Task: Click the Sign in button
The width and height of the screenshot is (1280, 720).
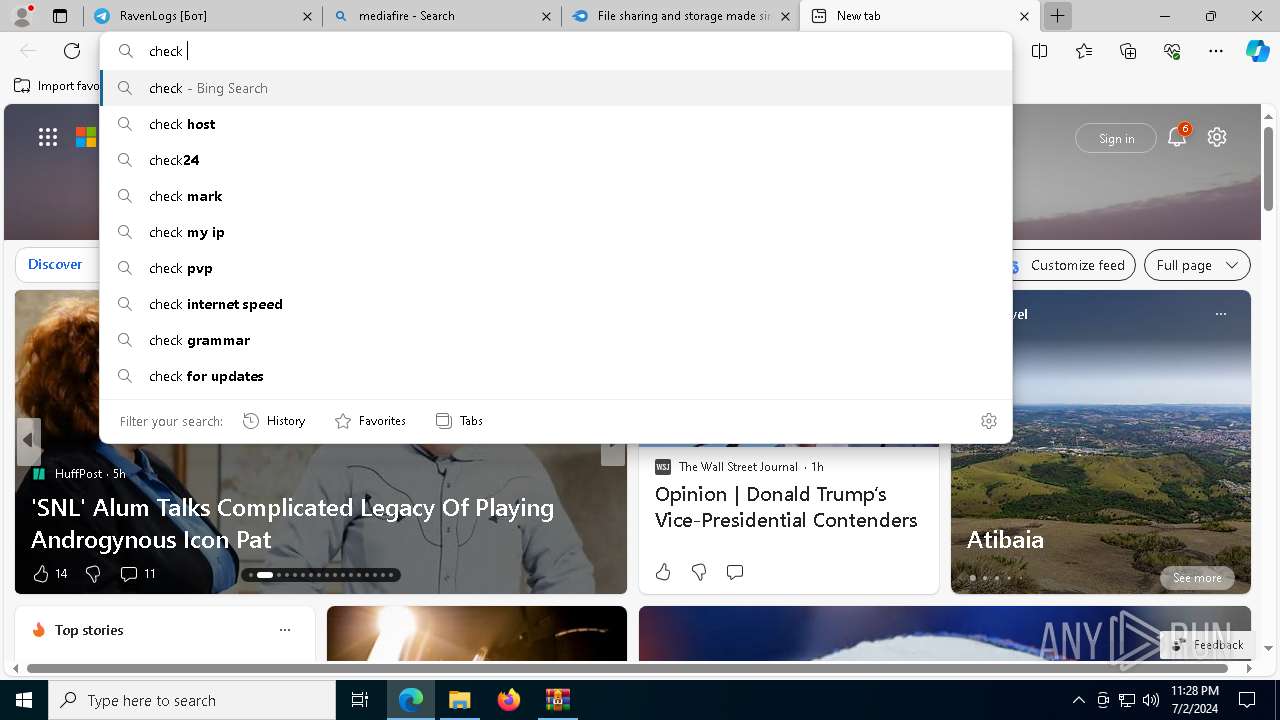Action: (1116, 138)
